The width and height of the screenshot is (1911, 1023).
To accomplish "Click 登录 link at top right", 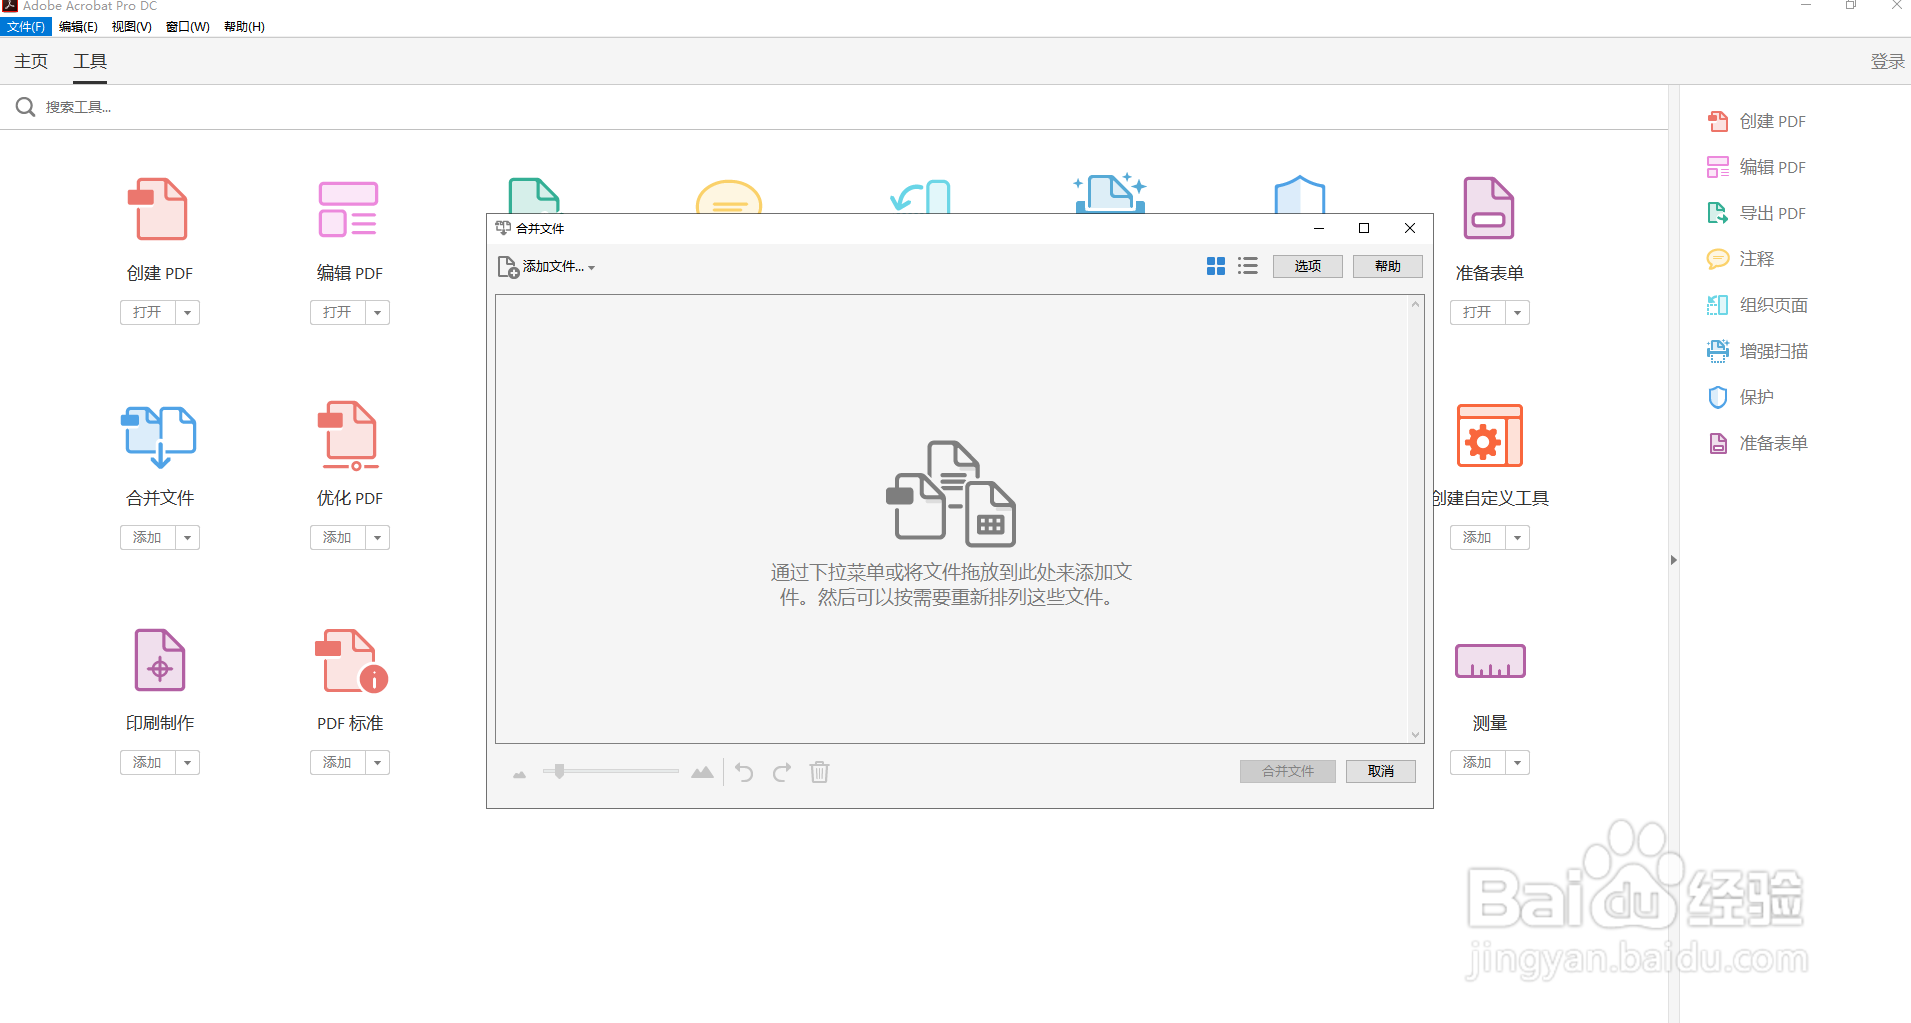I will (x=1888, y=61).
